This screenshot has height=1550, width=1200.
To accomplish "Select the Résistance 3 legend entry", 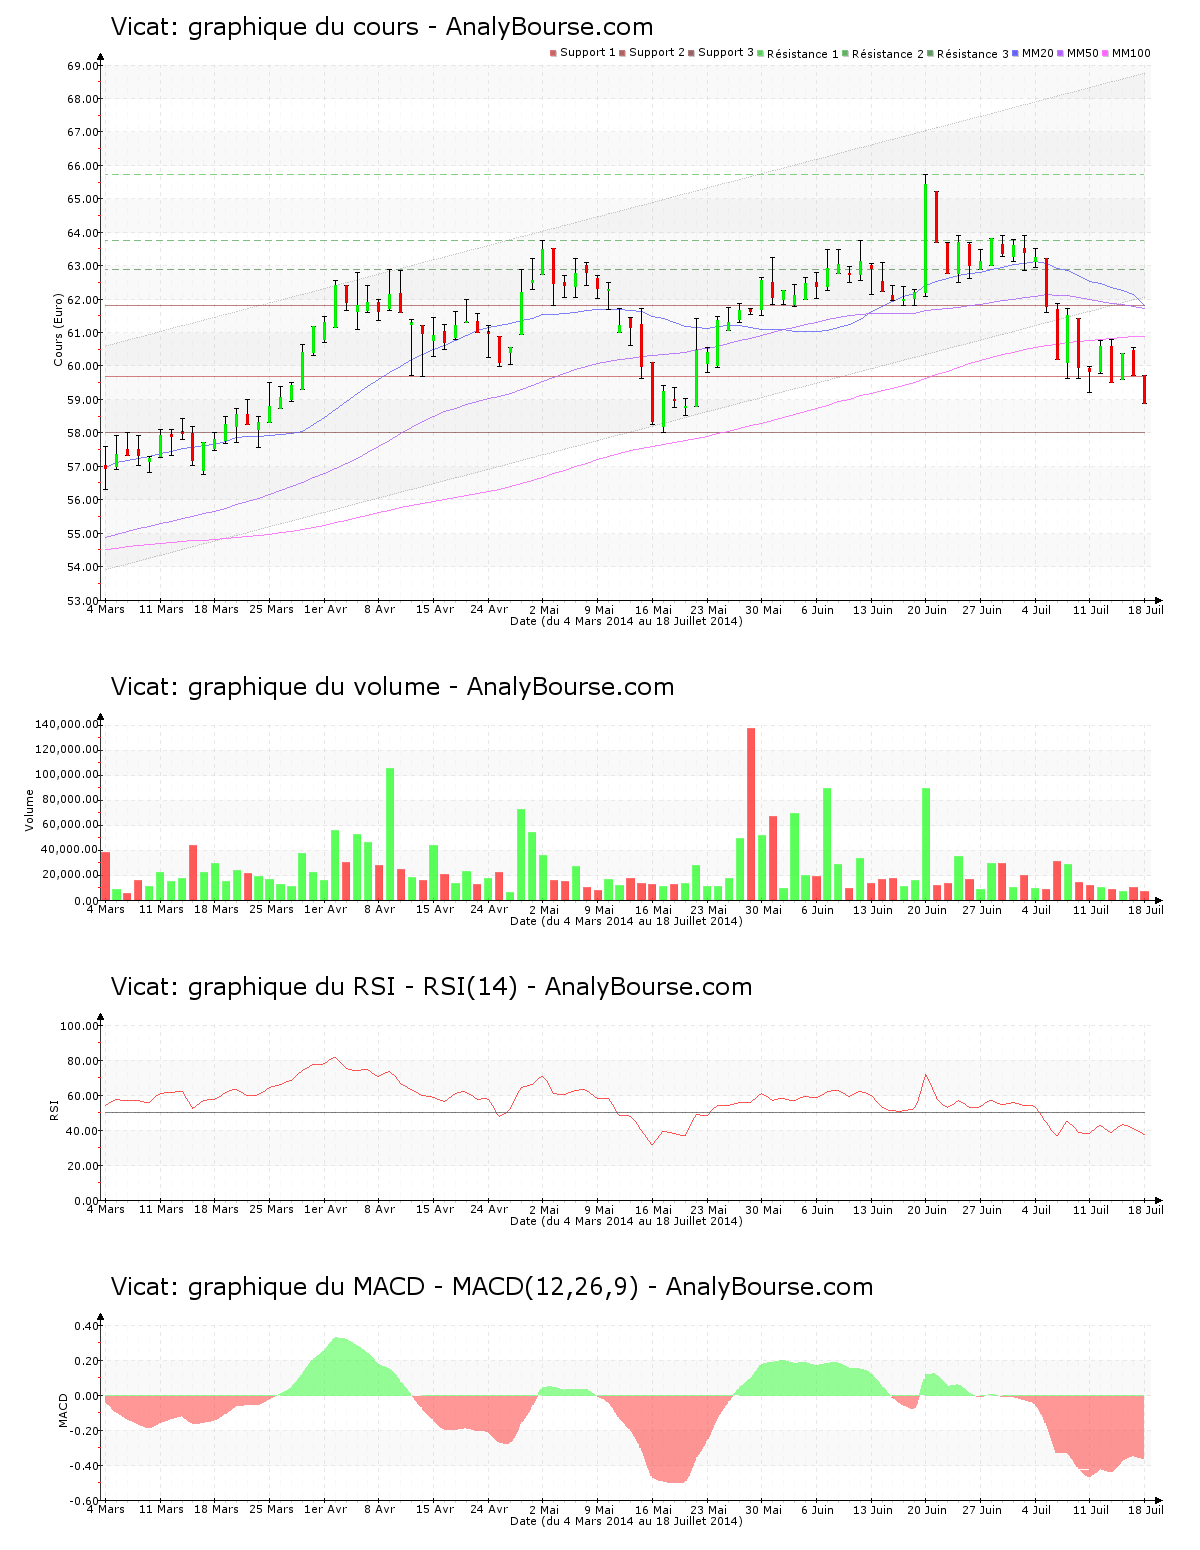I will coord(968,53).
